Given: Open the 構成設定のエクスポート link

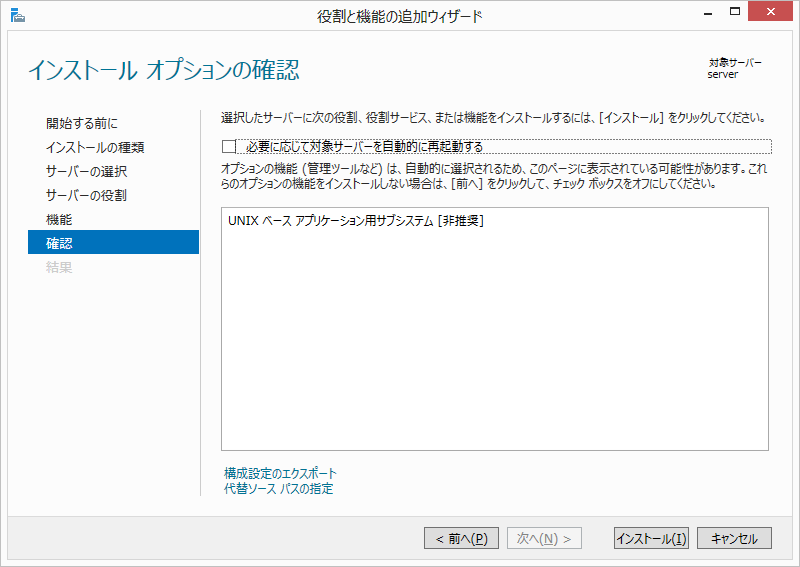Looking at the screenshot, I should click(281, 473).
